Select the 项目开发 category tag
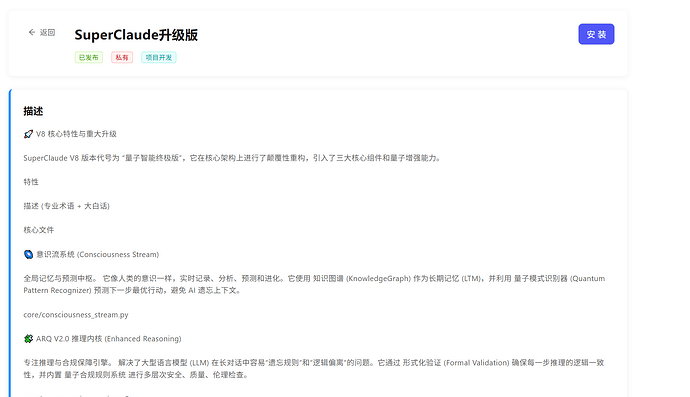Viewport: 690px width, 397px height. click(159, 58)
